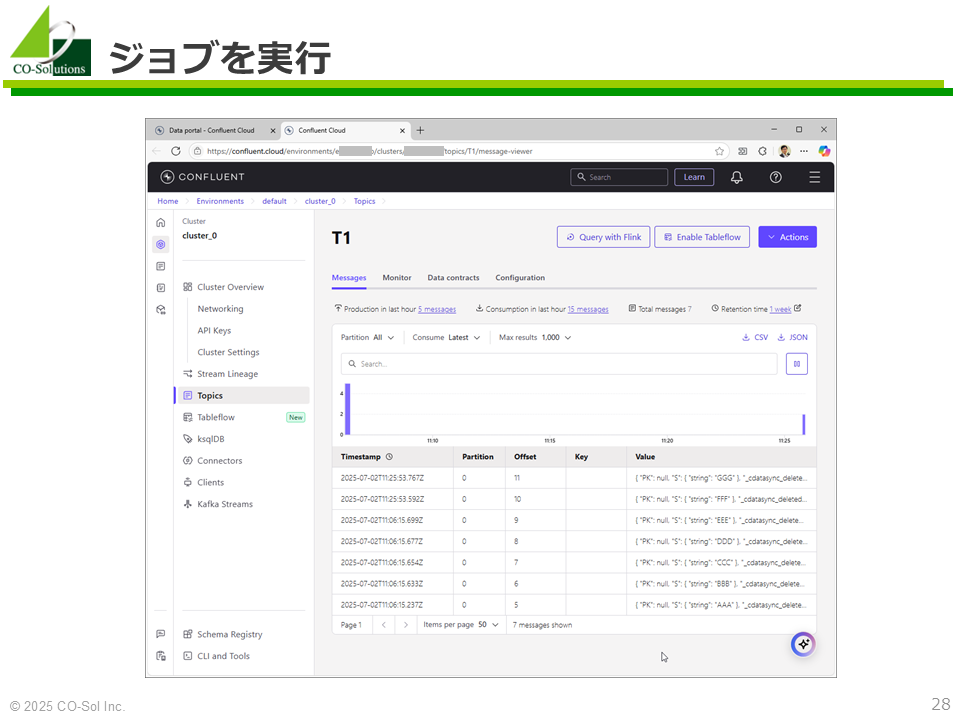
Task: Select the message row with value "GGG"
Action: (x=574, y=478)
